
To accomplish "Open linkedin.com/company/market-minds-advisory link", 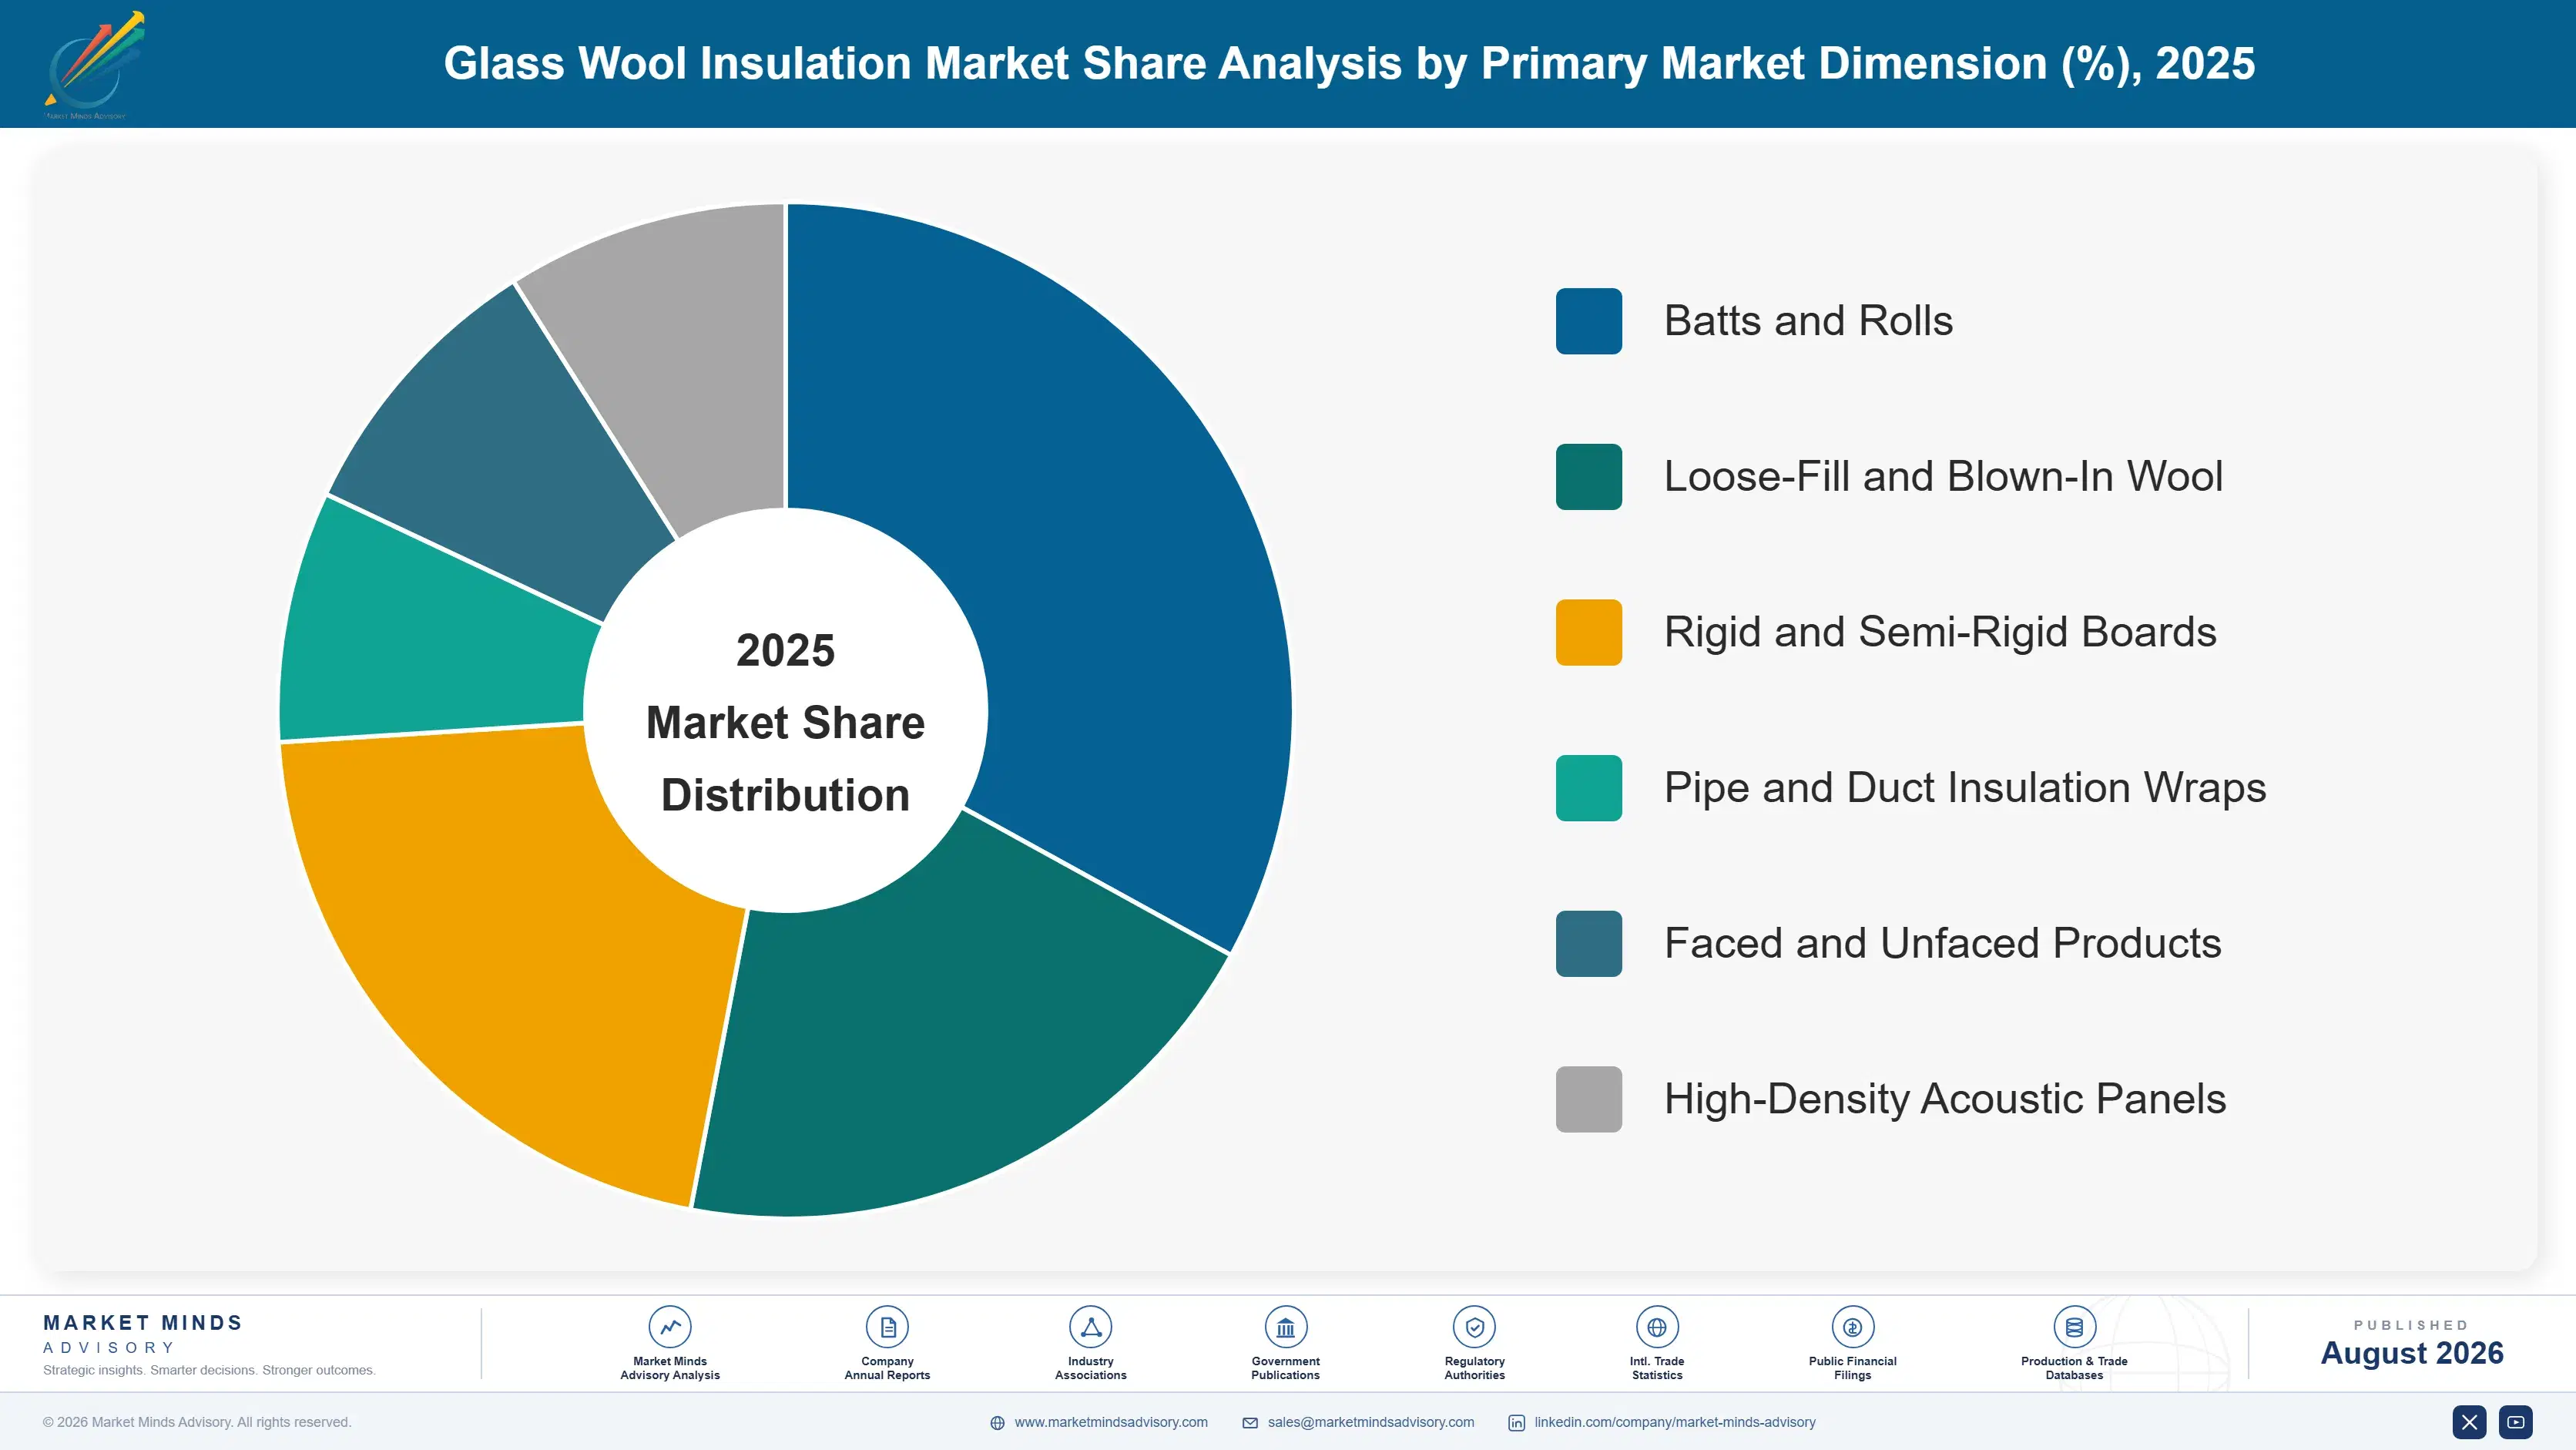I will click(1675, 1422).
